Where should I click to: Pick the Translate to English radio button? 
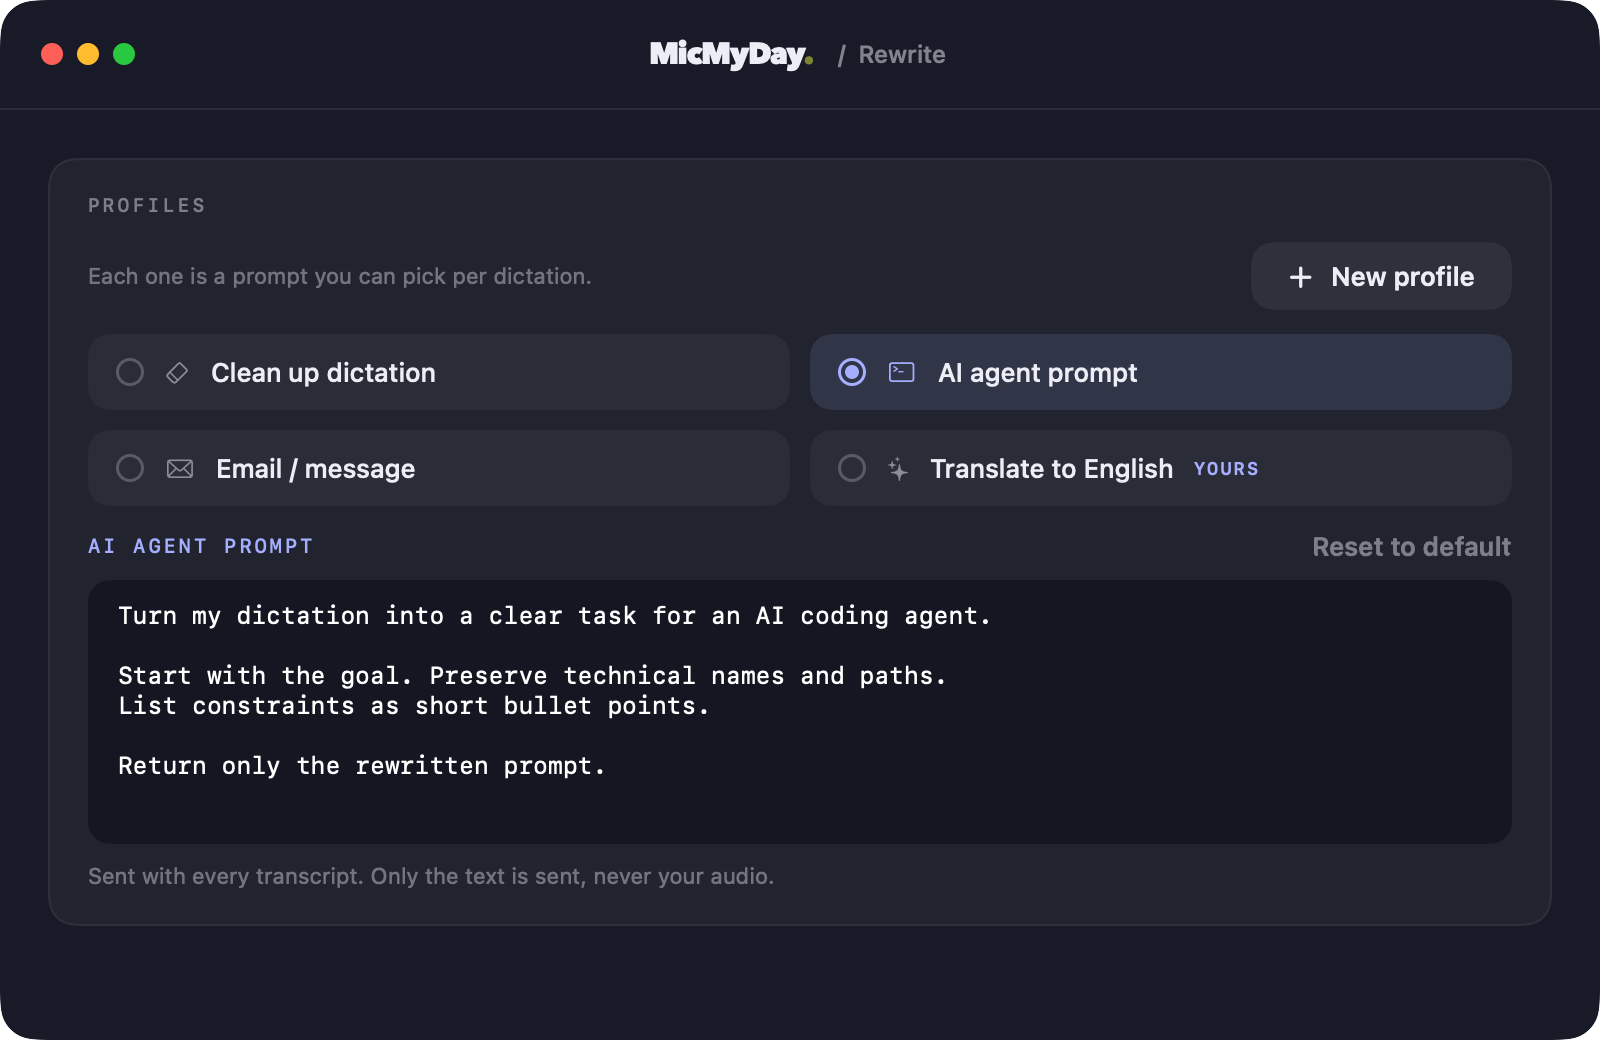(852, 468)
